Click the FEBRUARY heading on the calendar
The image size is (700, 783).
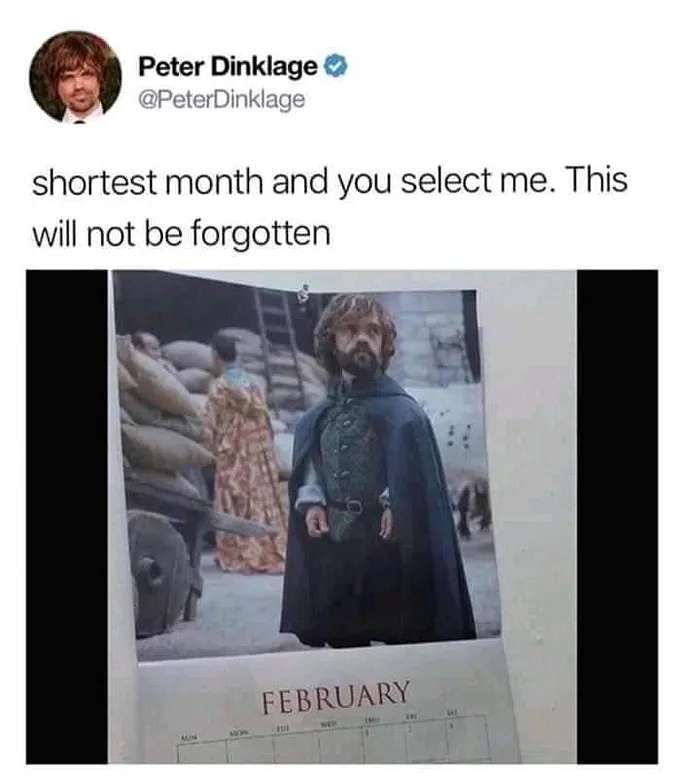[336, 696]
